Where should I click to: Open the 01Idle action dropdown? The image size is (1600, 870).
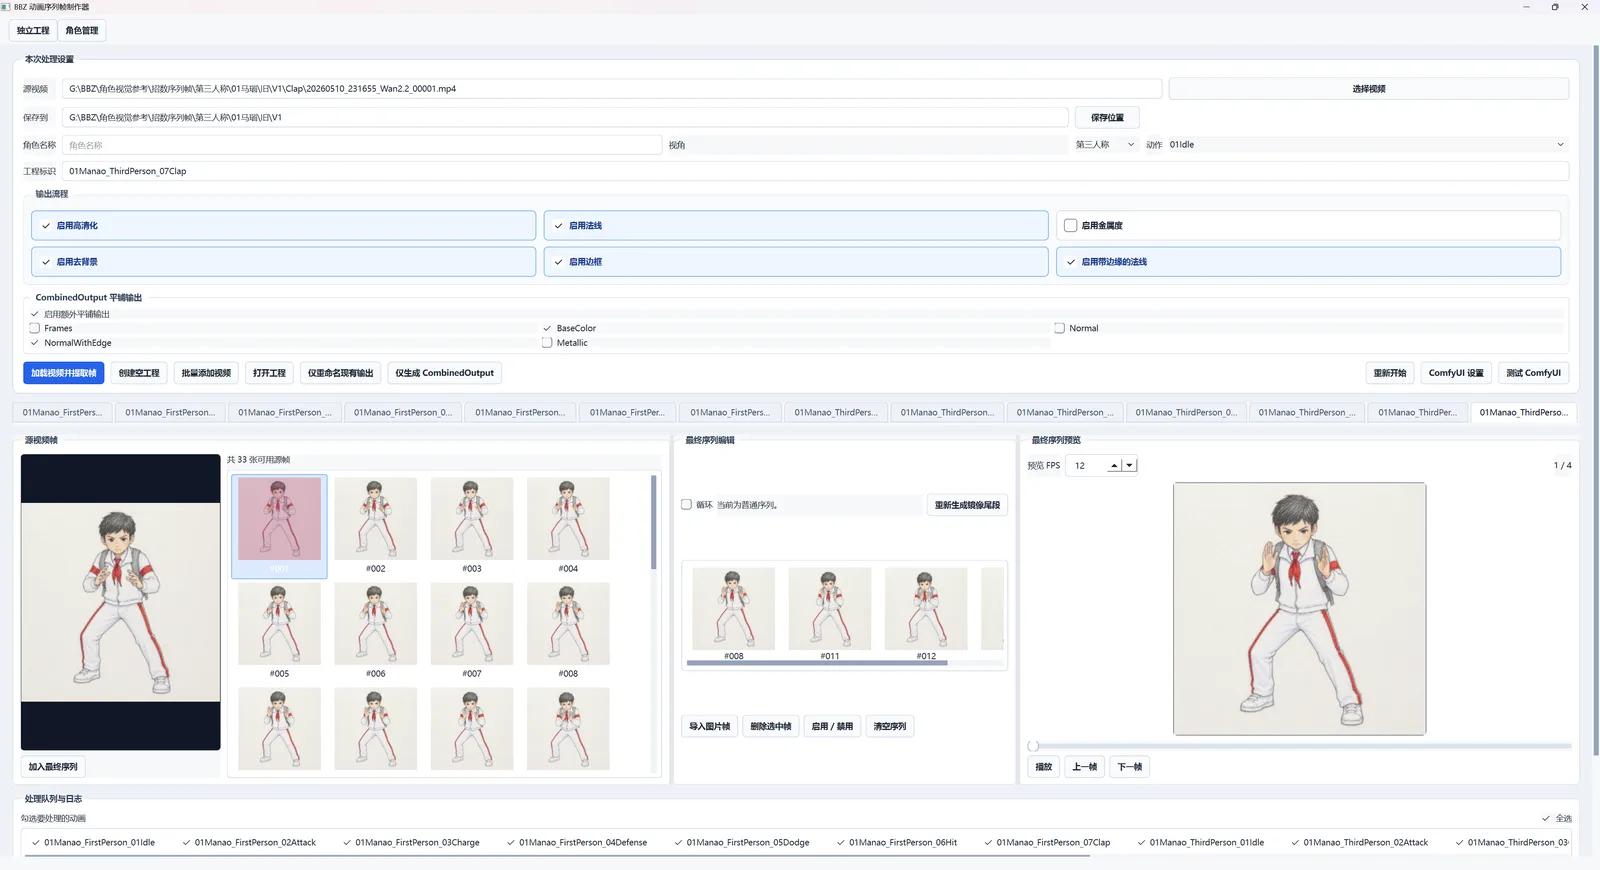(x=1366, y=145)
